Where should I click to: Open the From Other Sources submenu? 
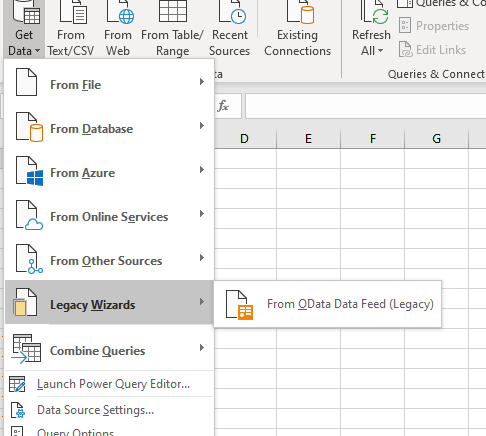coord(109,258)
